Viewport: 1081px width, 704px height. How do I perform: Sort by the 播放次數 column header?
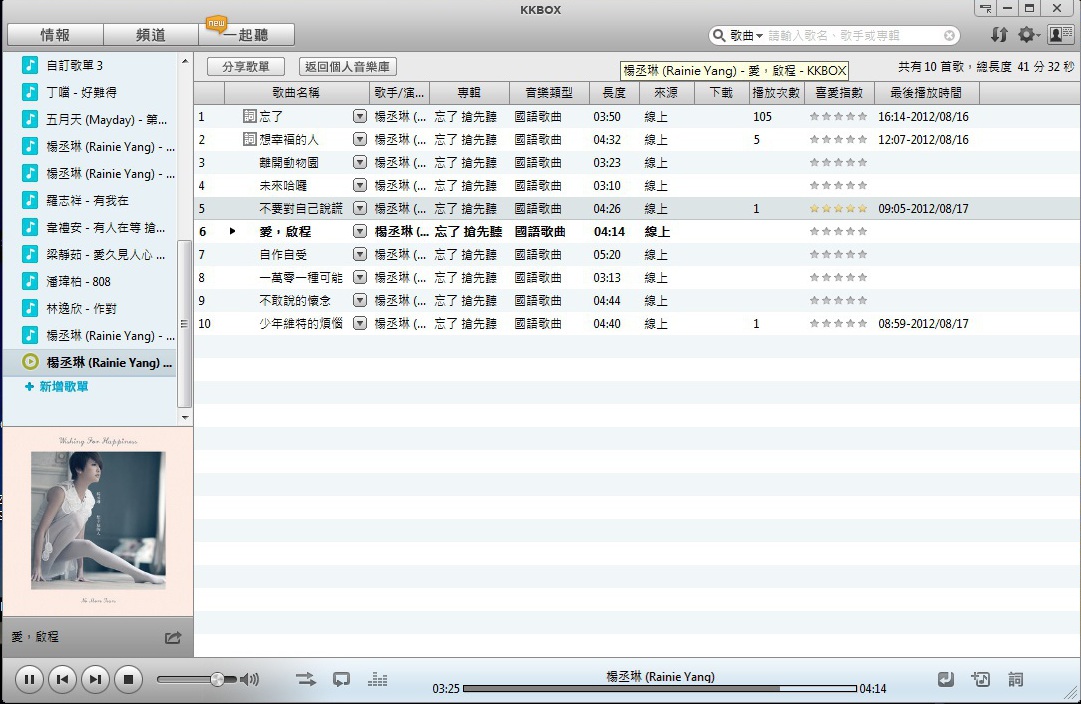pos(776,92)
